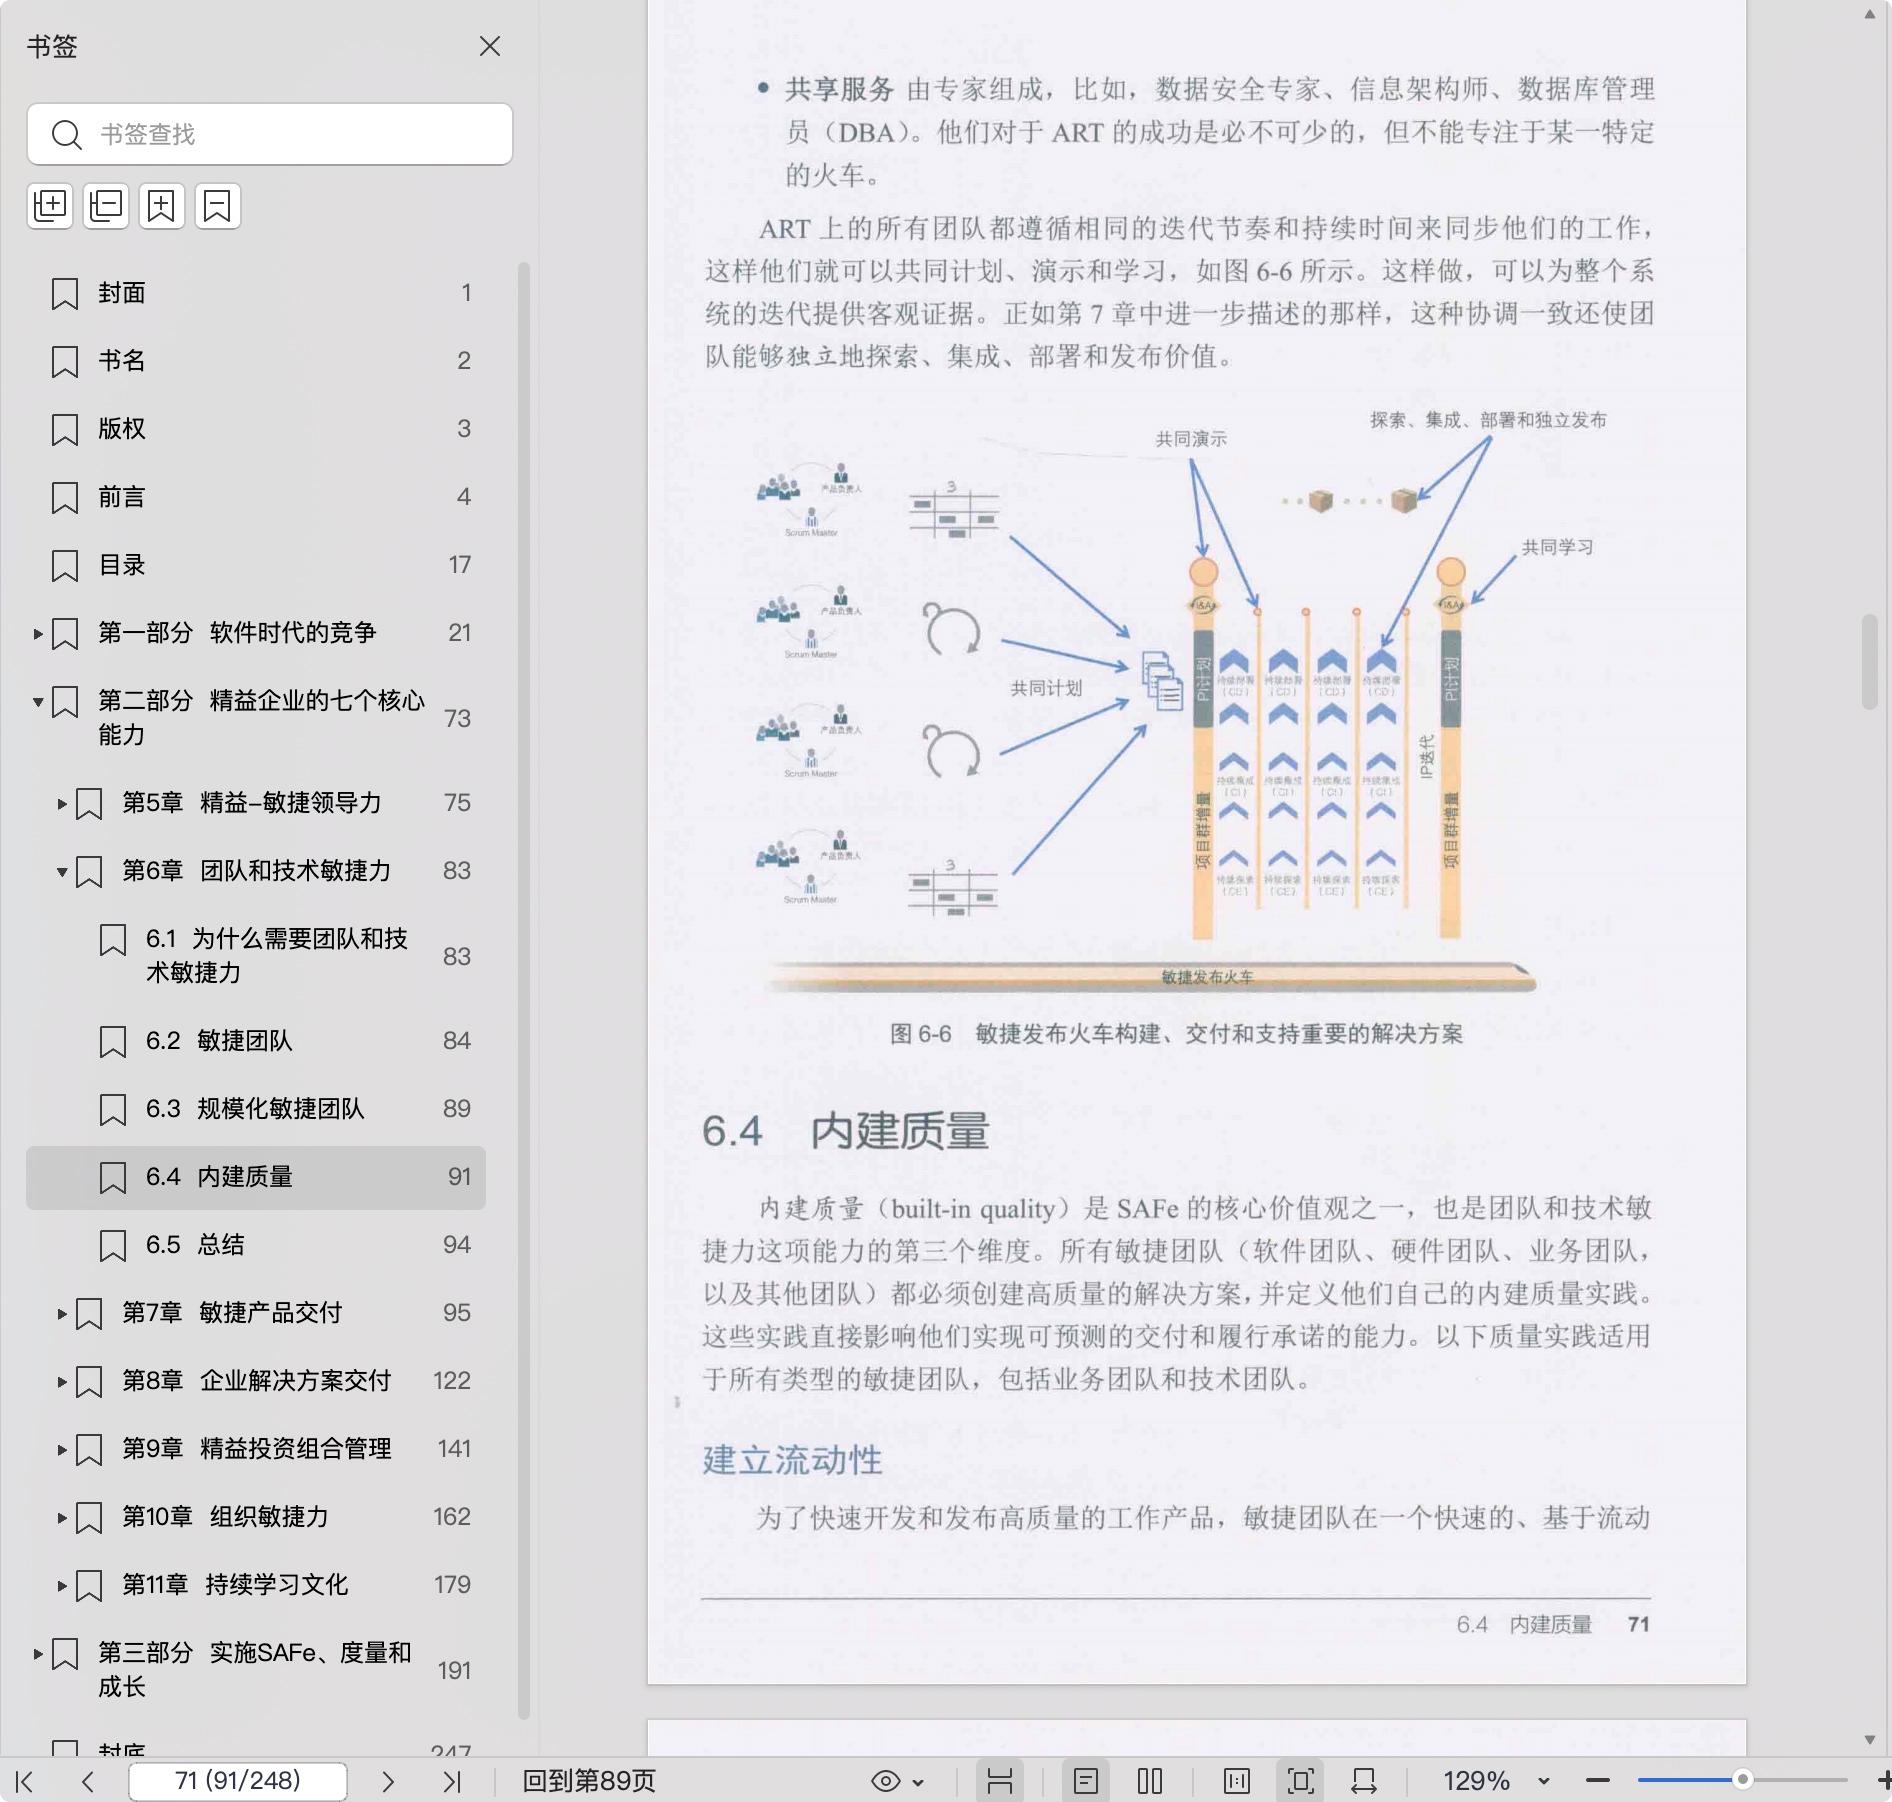Close the 书签 bookmarks panel
Image resolution: width=1892 pixels, height=1802 pixels.
(x=489, y=46)
